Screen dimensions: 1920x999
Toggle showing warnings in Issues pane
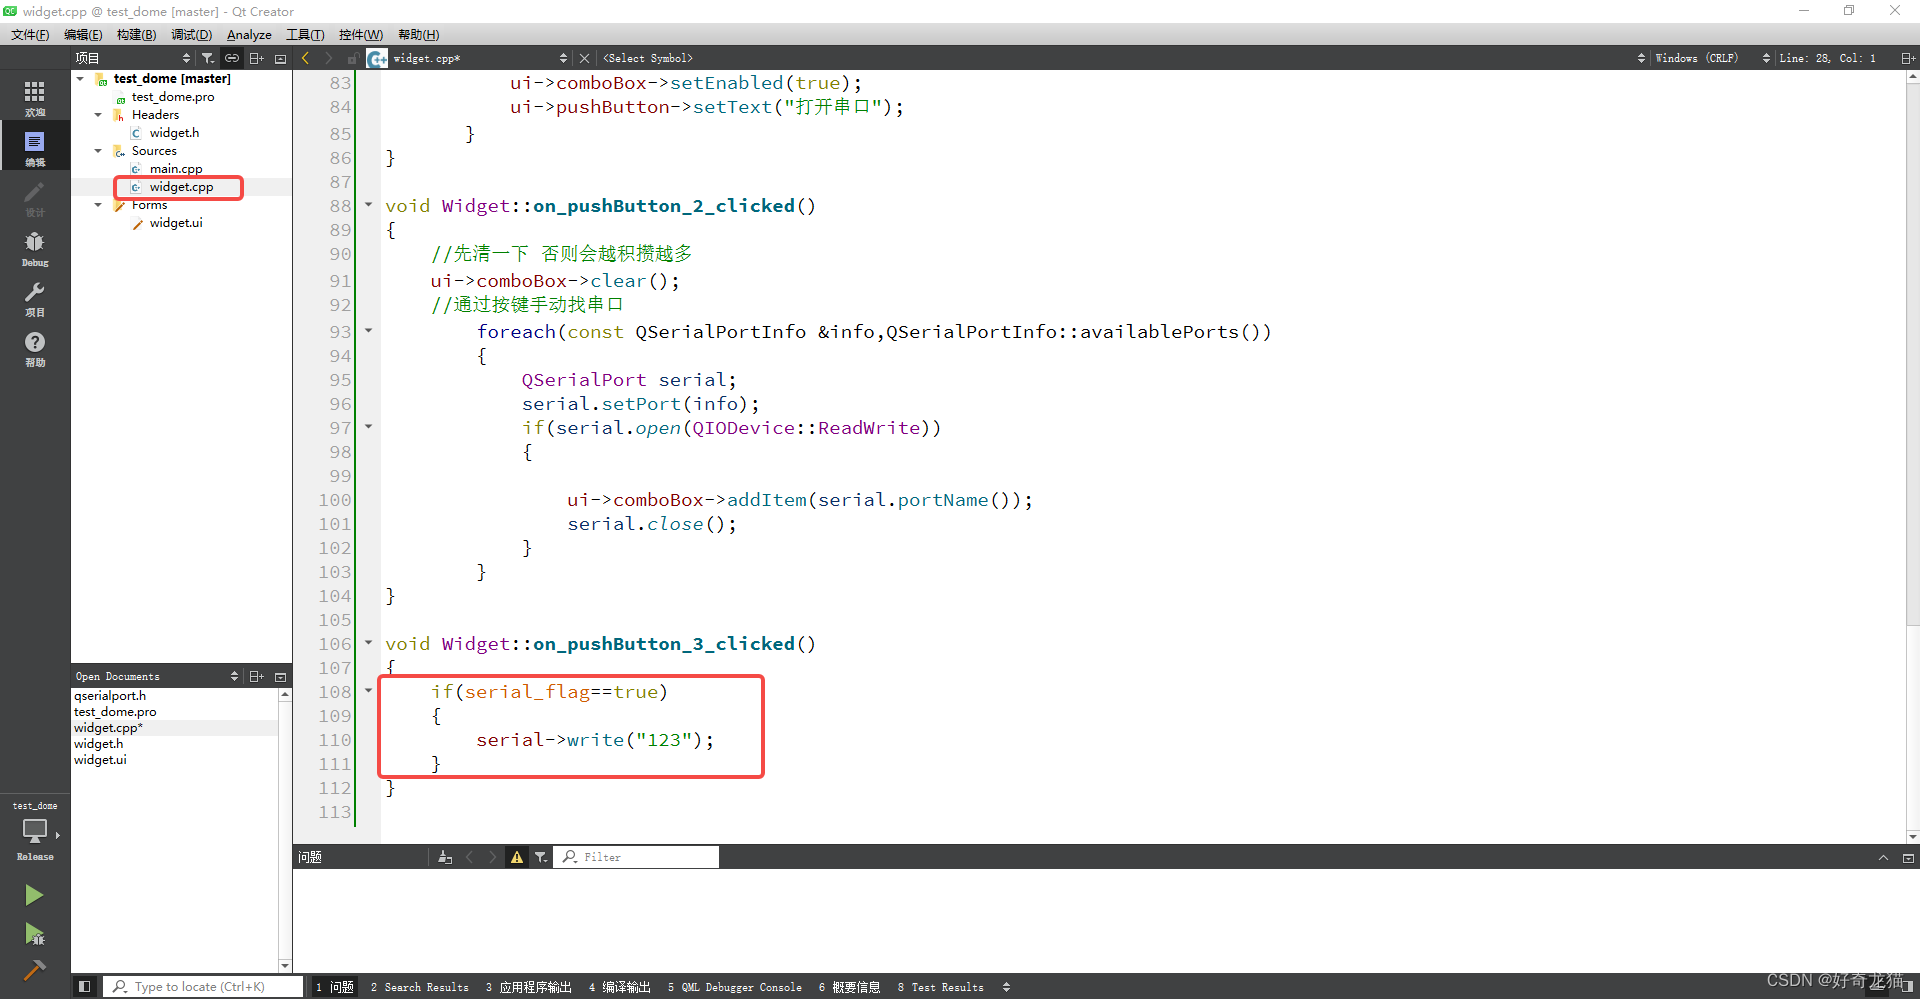[x=517, y=857]
